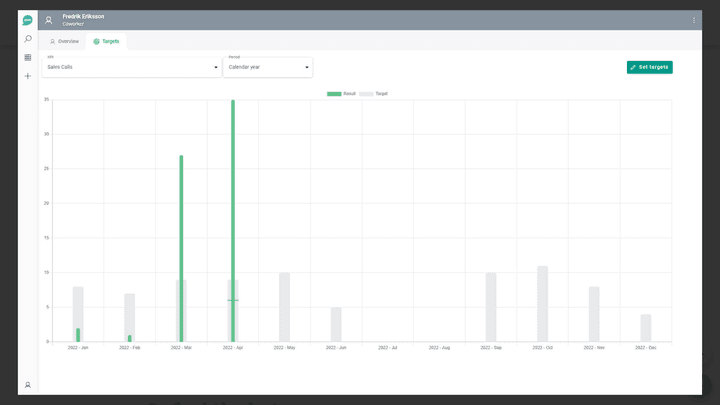The image size is (720, 405).
Task: Toggle the Target legend swatch
Action: [x=366, y=94]
